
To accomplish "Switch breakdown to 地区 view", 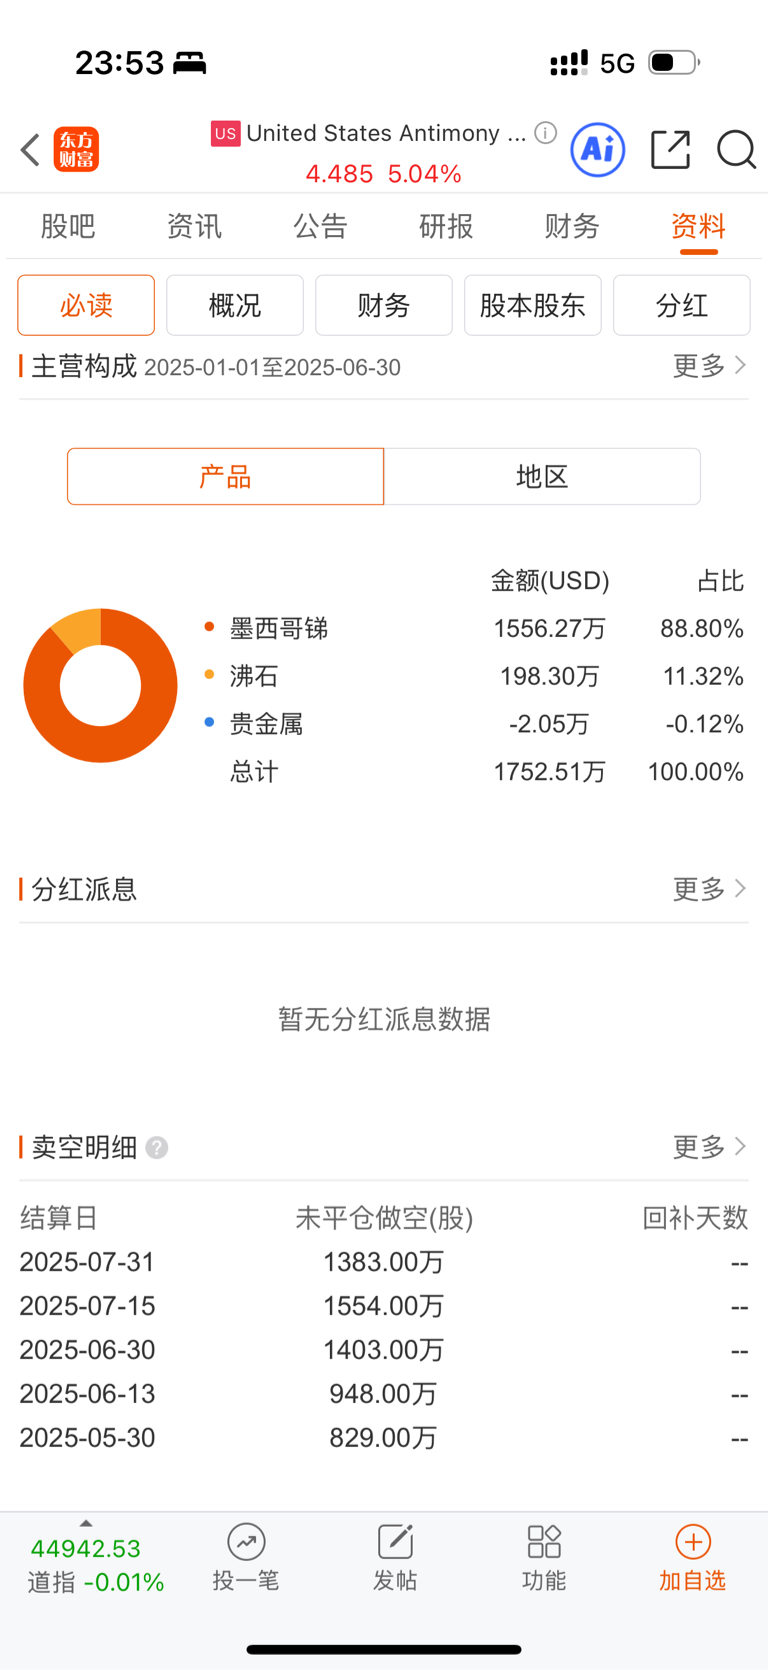I will point(542,476).
